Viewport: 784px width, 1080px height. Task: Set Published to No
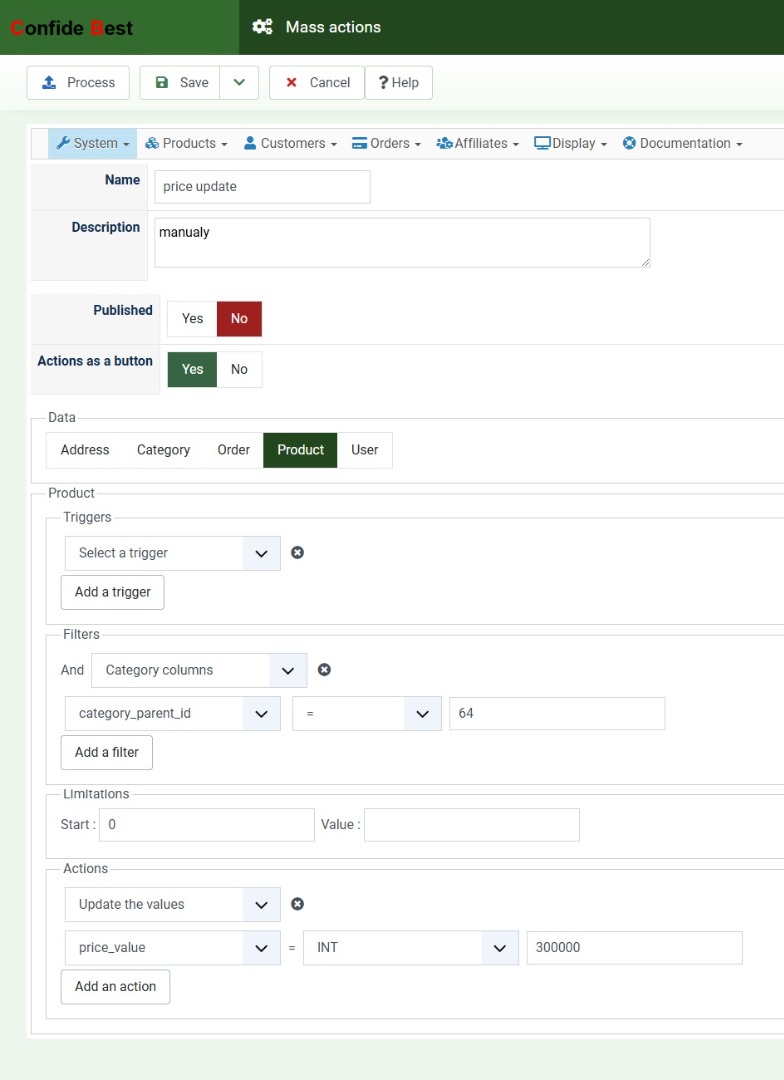[x=239, y=318]
